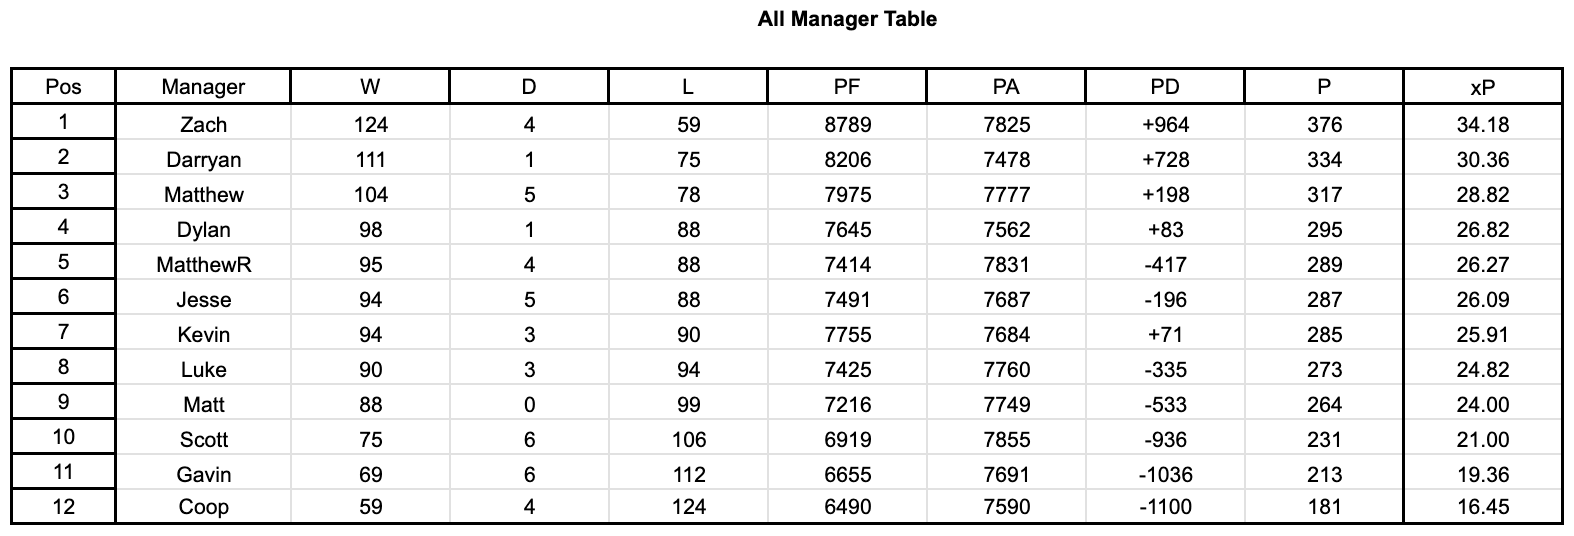Select Gavin's -1036 PD cell
The image size is (1574, 536).
coord(1165,475)
